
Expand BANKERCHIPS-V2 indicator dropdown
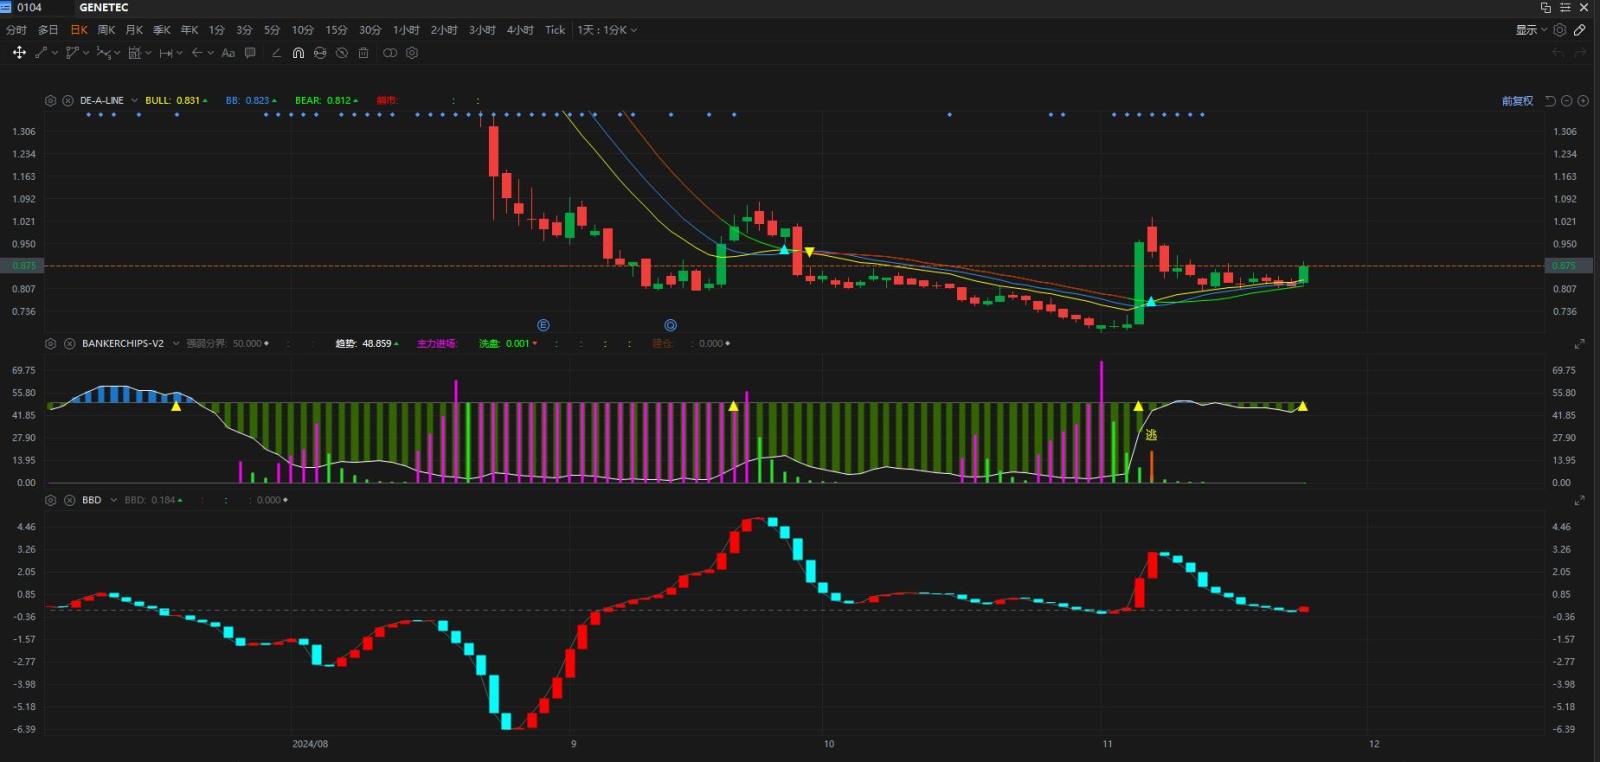(176, 343)
